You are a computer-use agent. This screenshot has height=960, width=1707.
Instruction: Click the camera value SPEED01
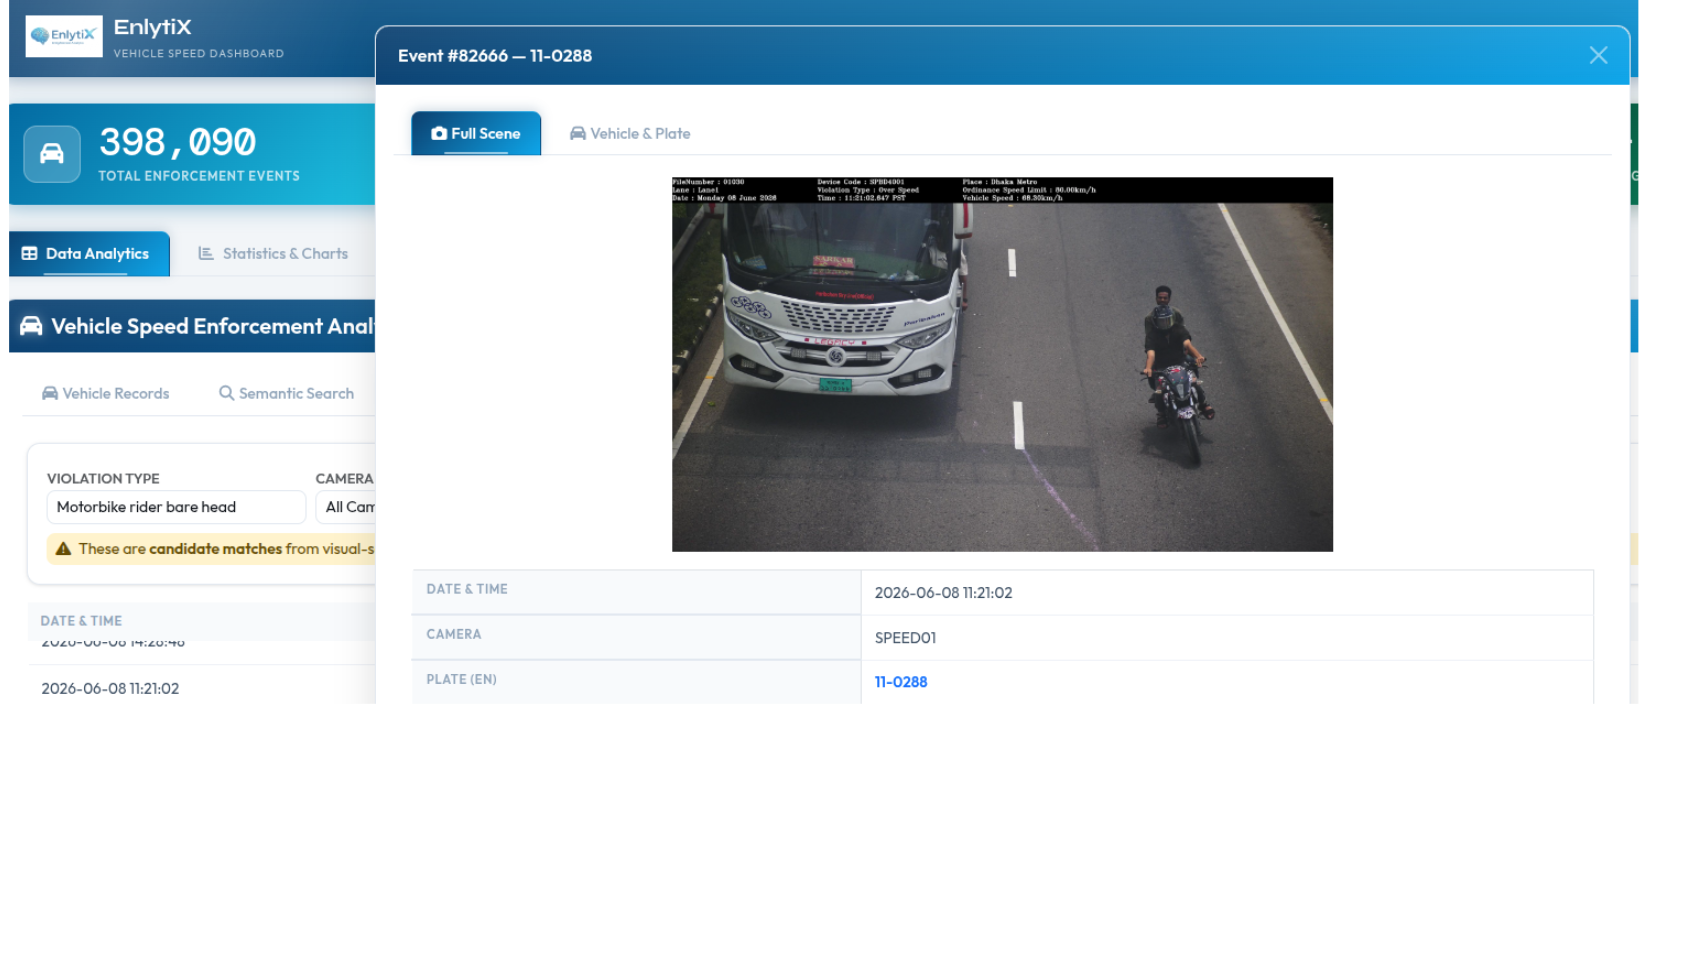click(905, 638)
